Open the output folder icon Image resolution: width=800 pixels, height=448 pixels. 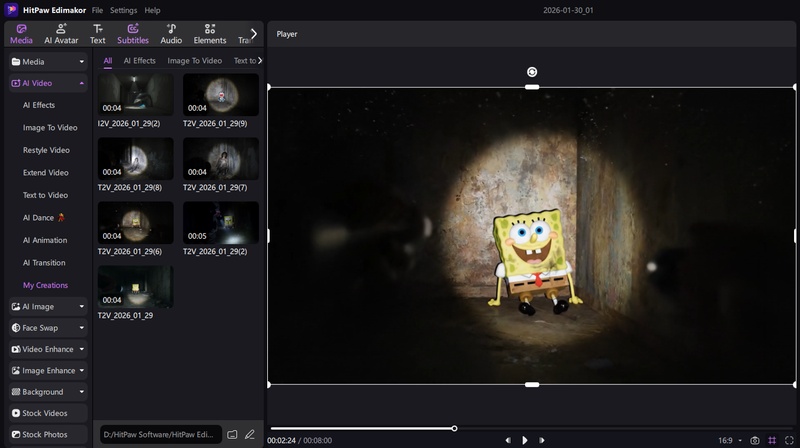232,435
